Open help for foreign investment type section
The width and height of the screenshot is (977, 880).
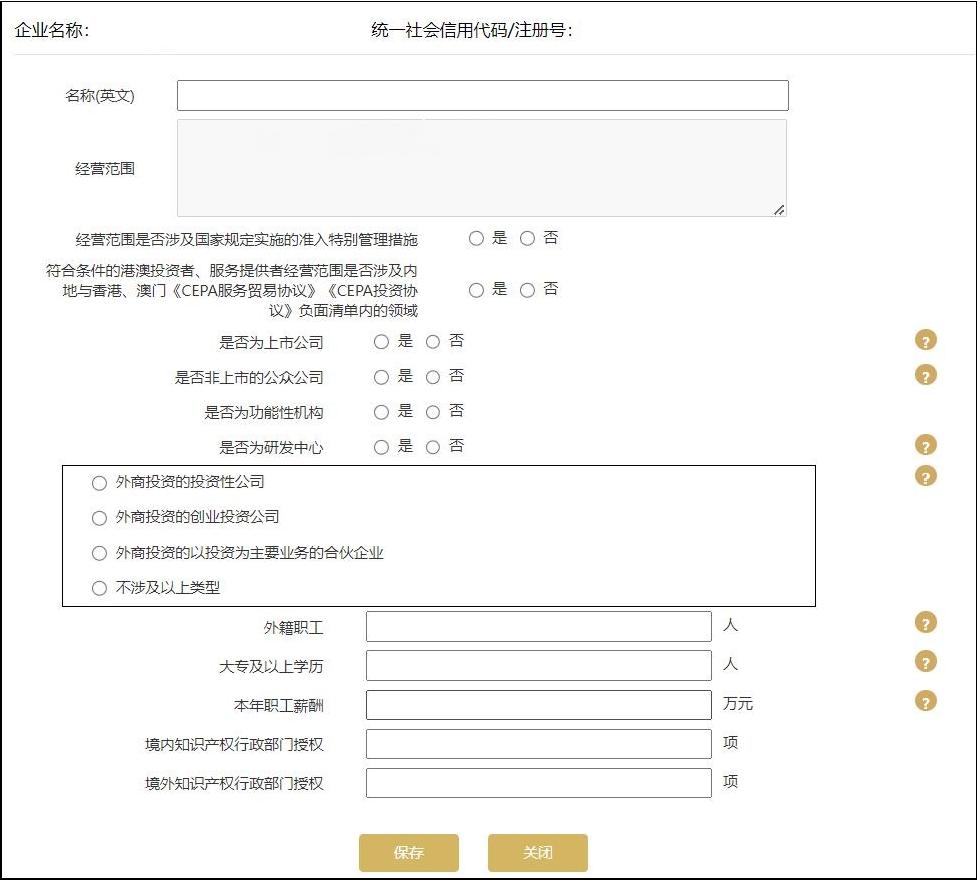tap(925, 476)
